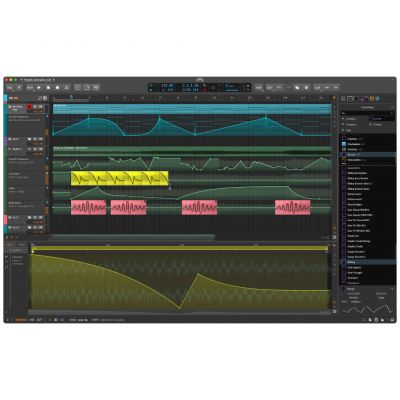This screenshot has height=400, width=400.
Task: Enable the global Record button in transport
Action: (57, 88)
